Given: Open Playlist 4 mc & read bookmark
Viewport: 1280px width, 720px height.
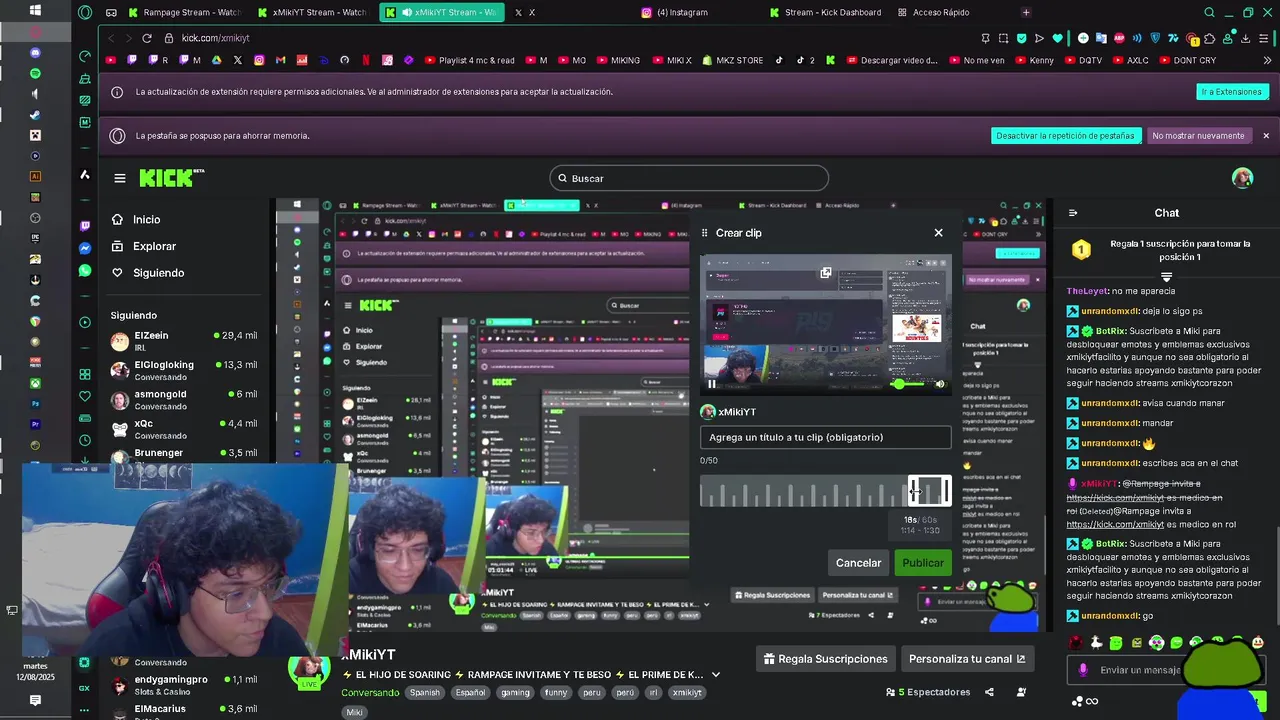Looking at the screenshot, I should [x=469, y=60].
